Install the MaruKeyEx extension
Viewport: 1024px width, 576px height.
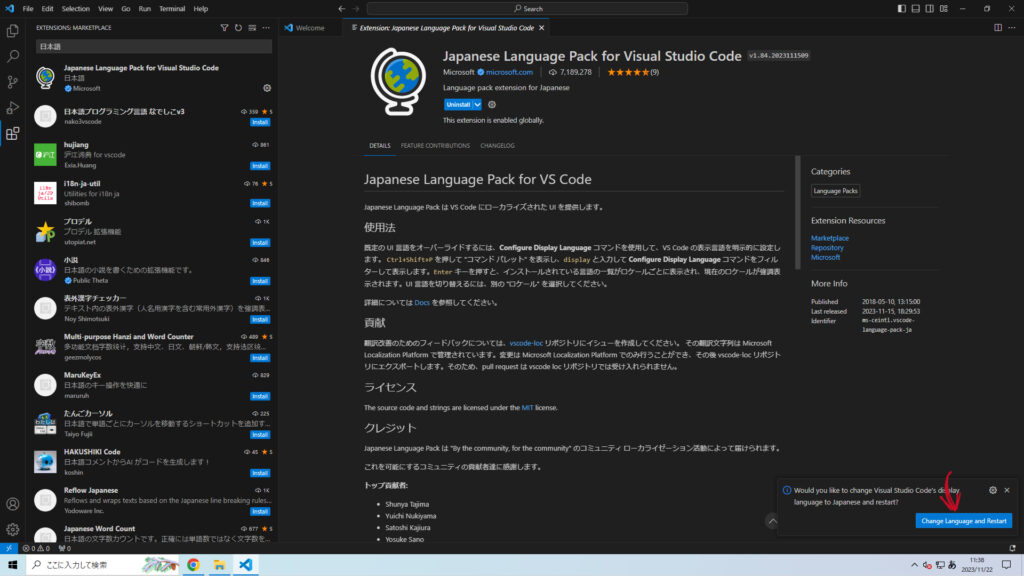260,396
